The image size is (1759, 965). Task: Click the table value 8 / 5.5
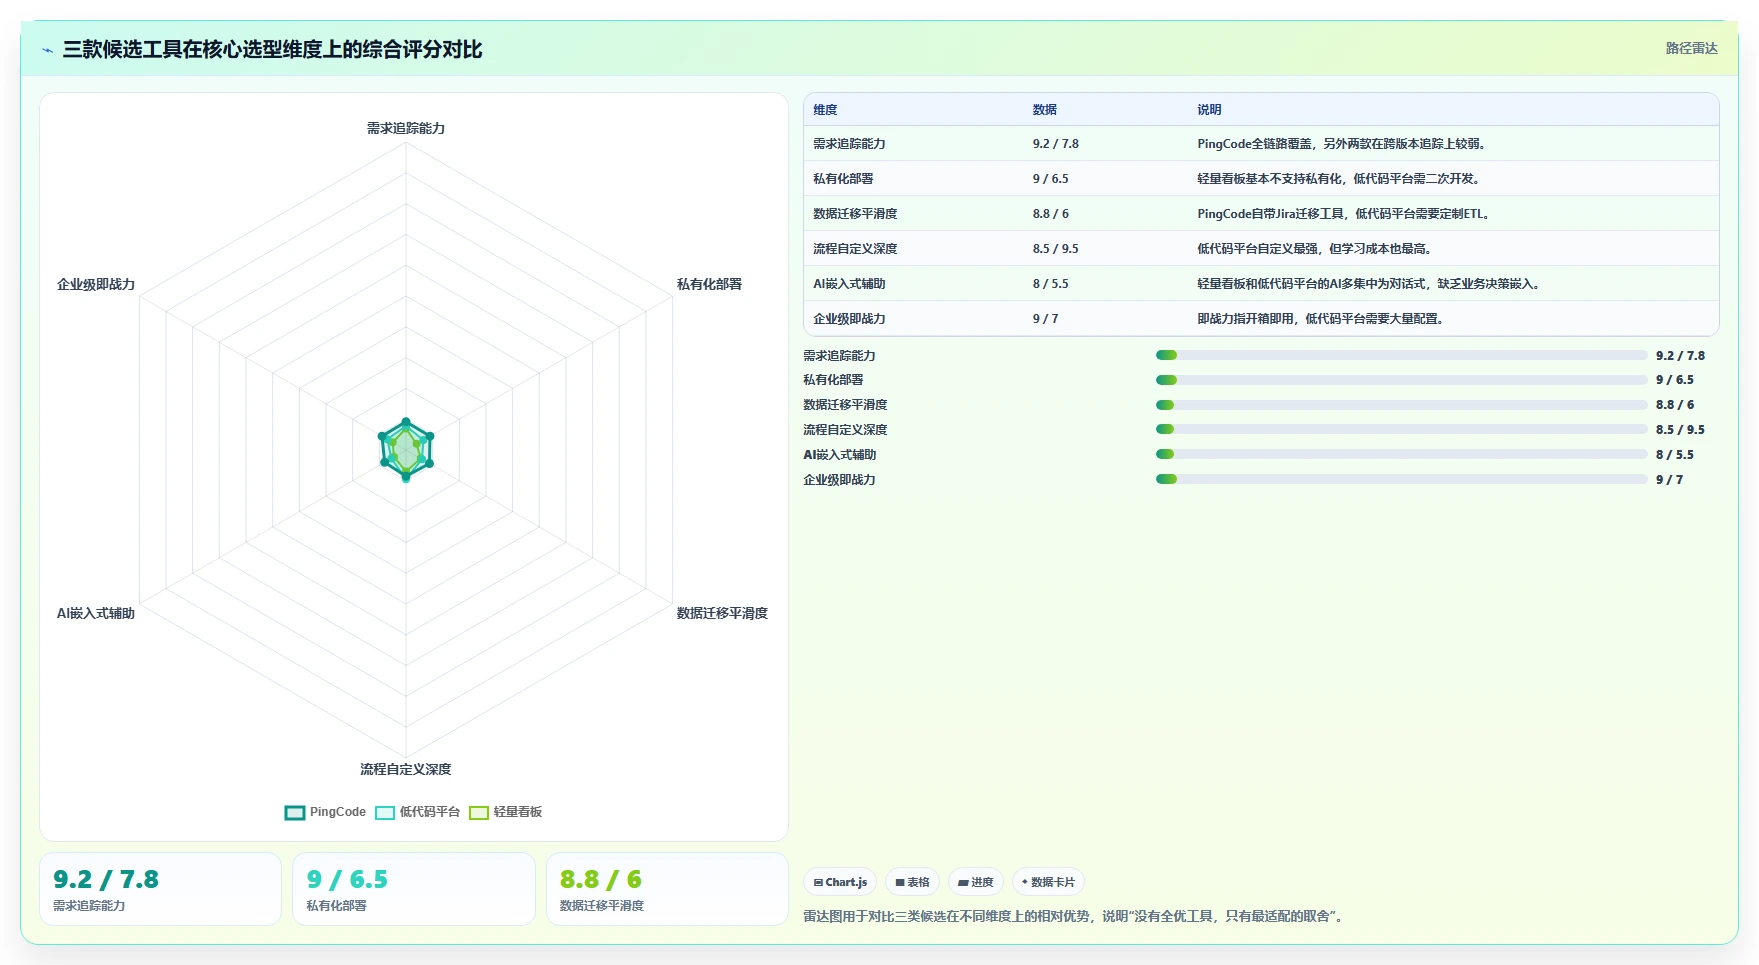coord(1051,284)
